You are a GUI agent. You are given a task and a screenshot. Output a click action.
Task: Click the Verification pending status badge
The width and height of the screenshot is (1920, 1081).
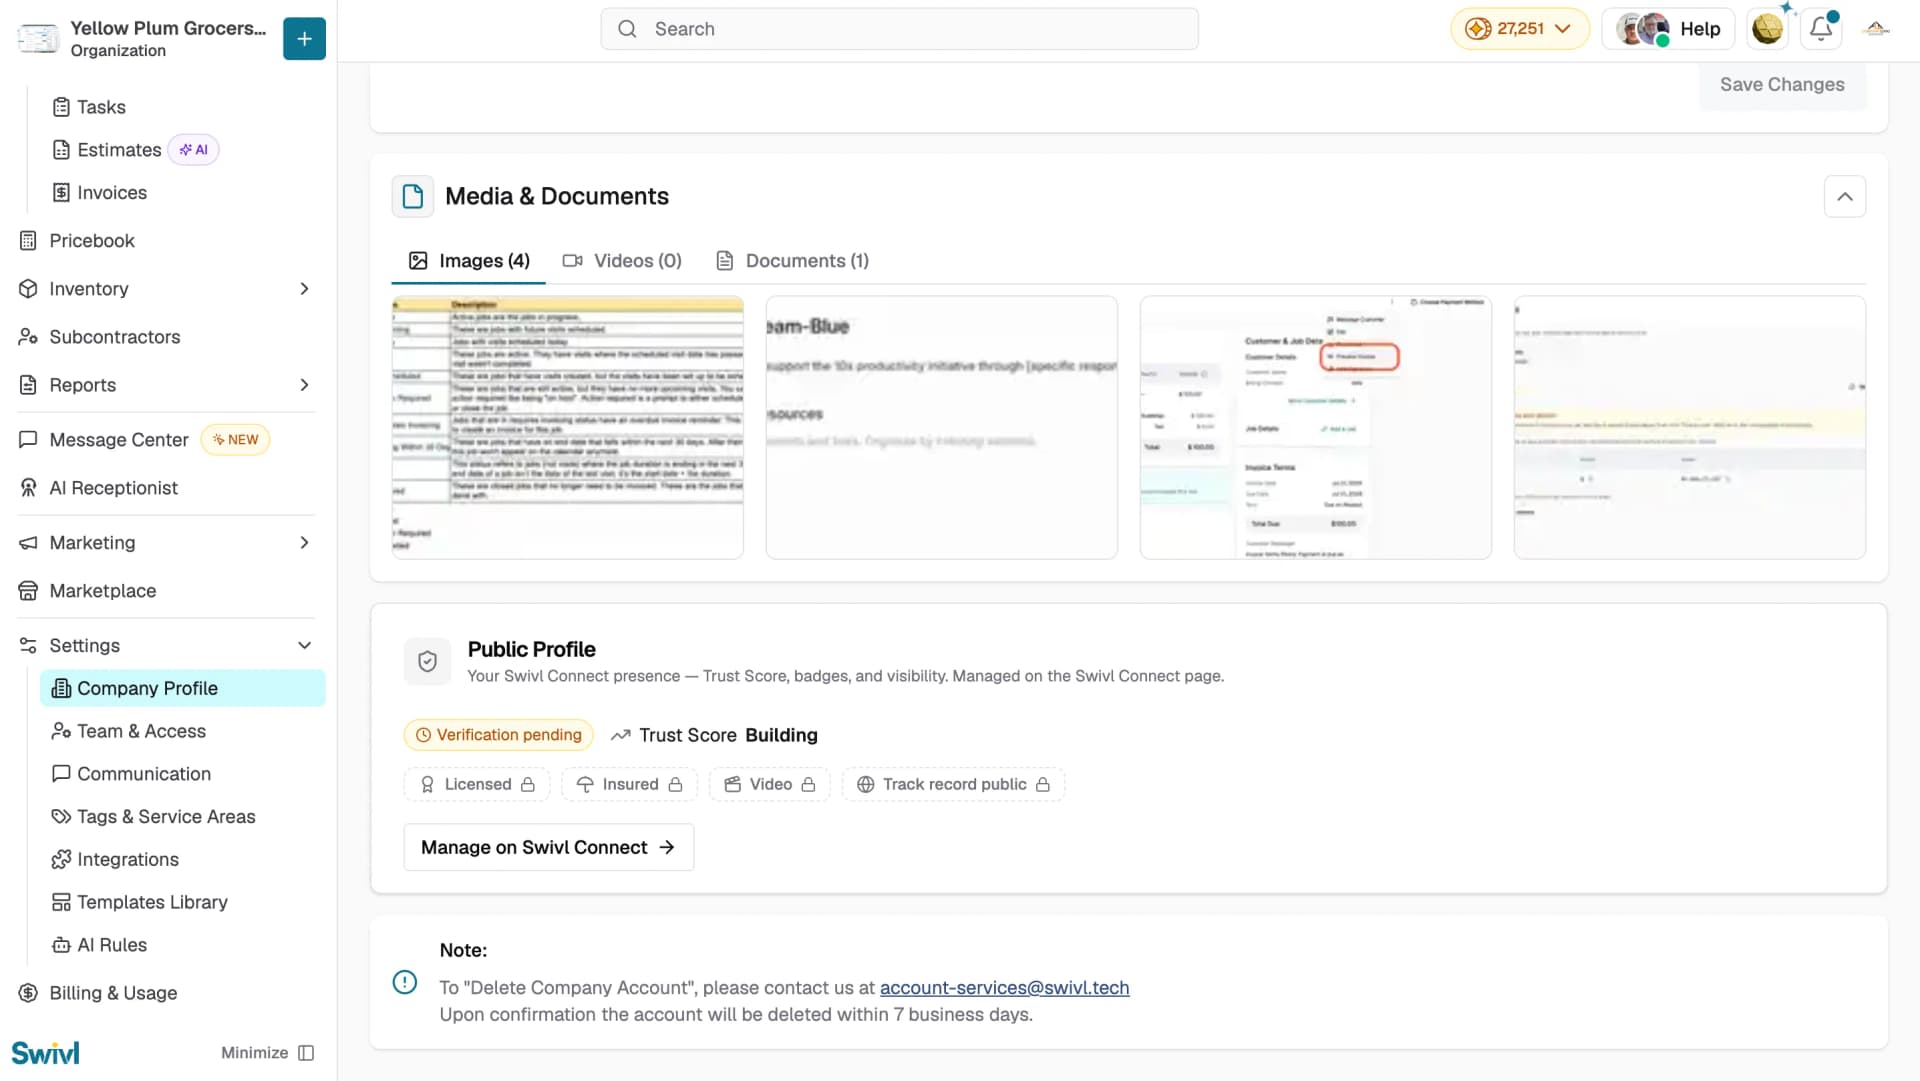click(x=498, y=735)
